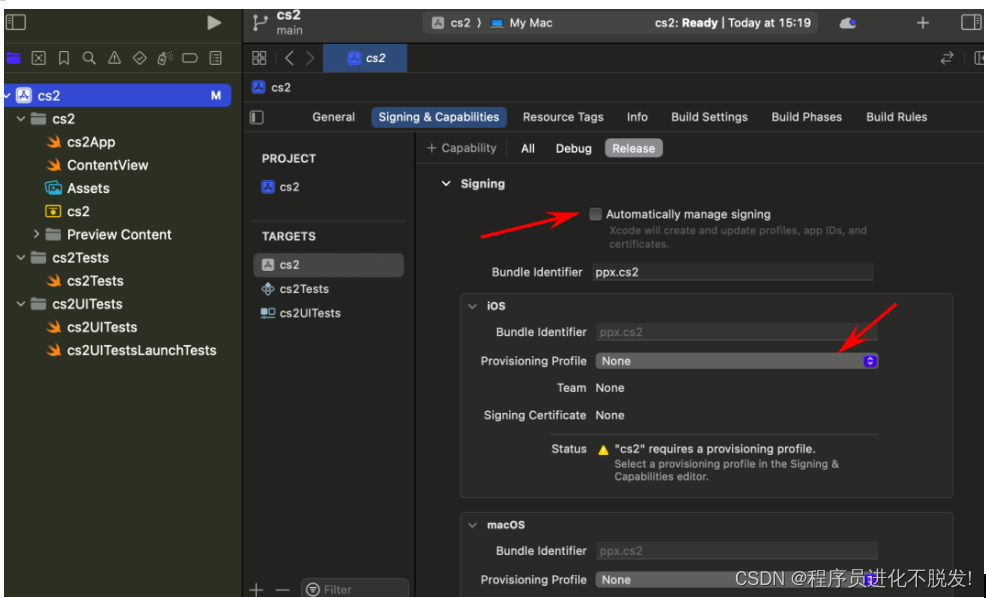Open the Info tab

(637, 117)
